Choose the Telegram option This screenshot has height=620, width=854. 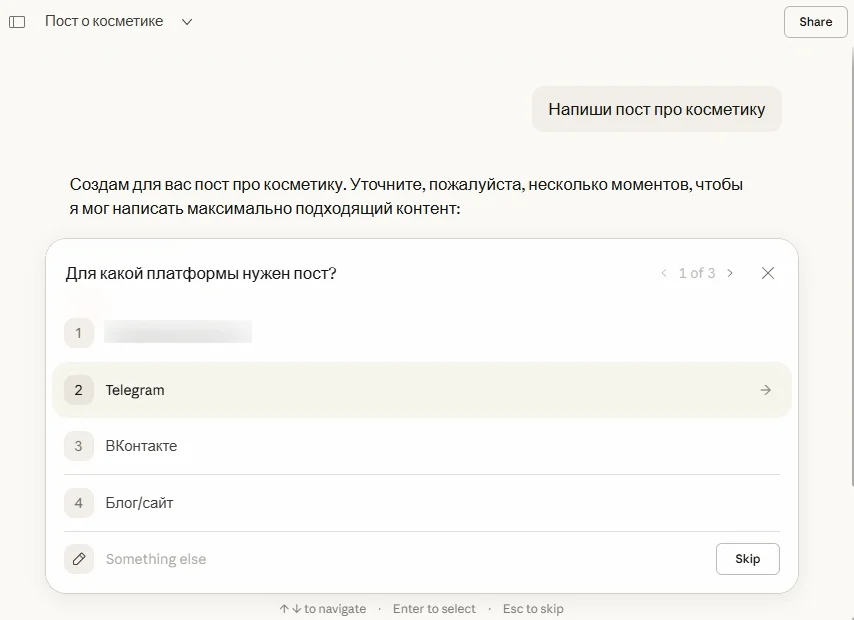422,390
